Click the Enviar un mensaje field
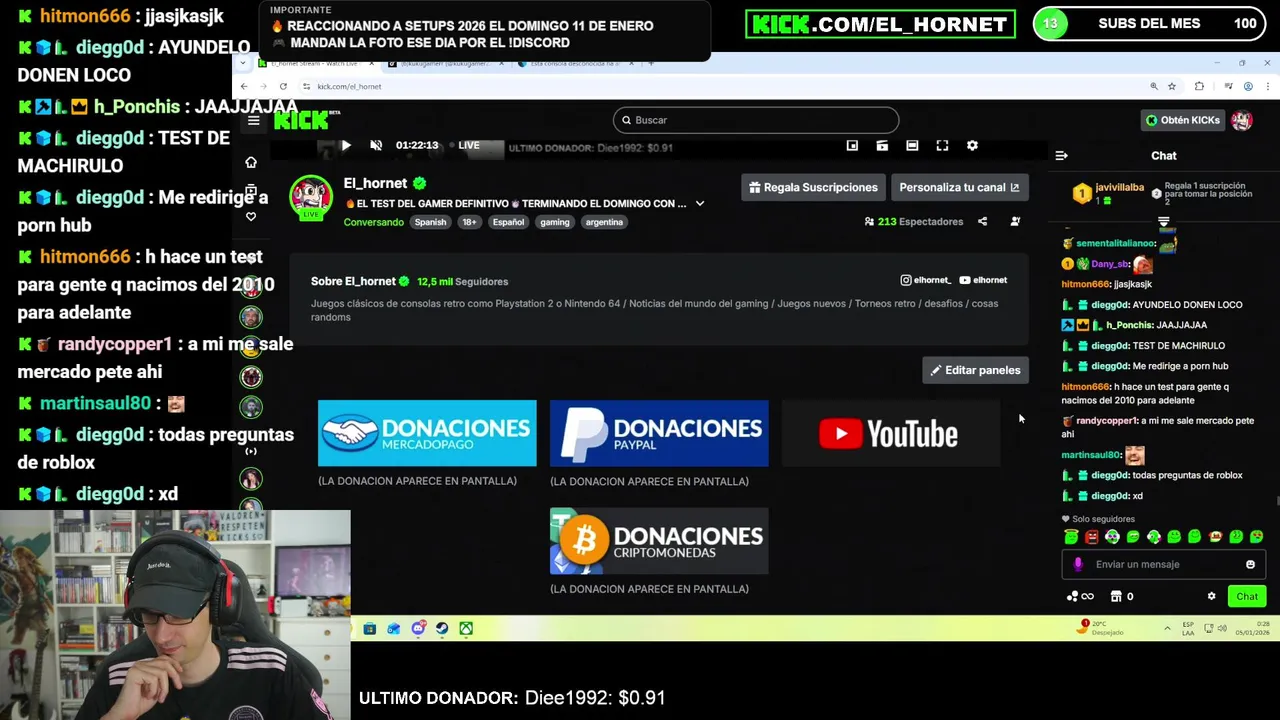Image resolution: width=1280 pixels, height=720 pixels. [x=1163, y=564]
